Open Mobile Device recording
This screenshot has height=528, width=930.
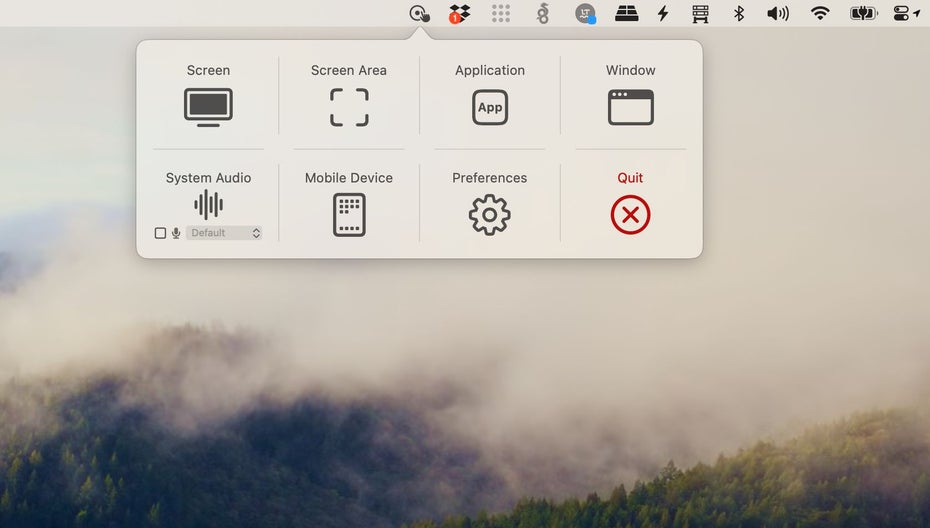tap(349, 214)
